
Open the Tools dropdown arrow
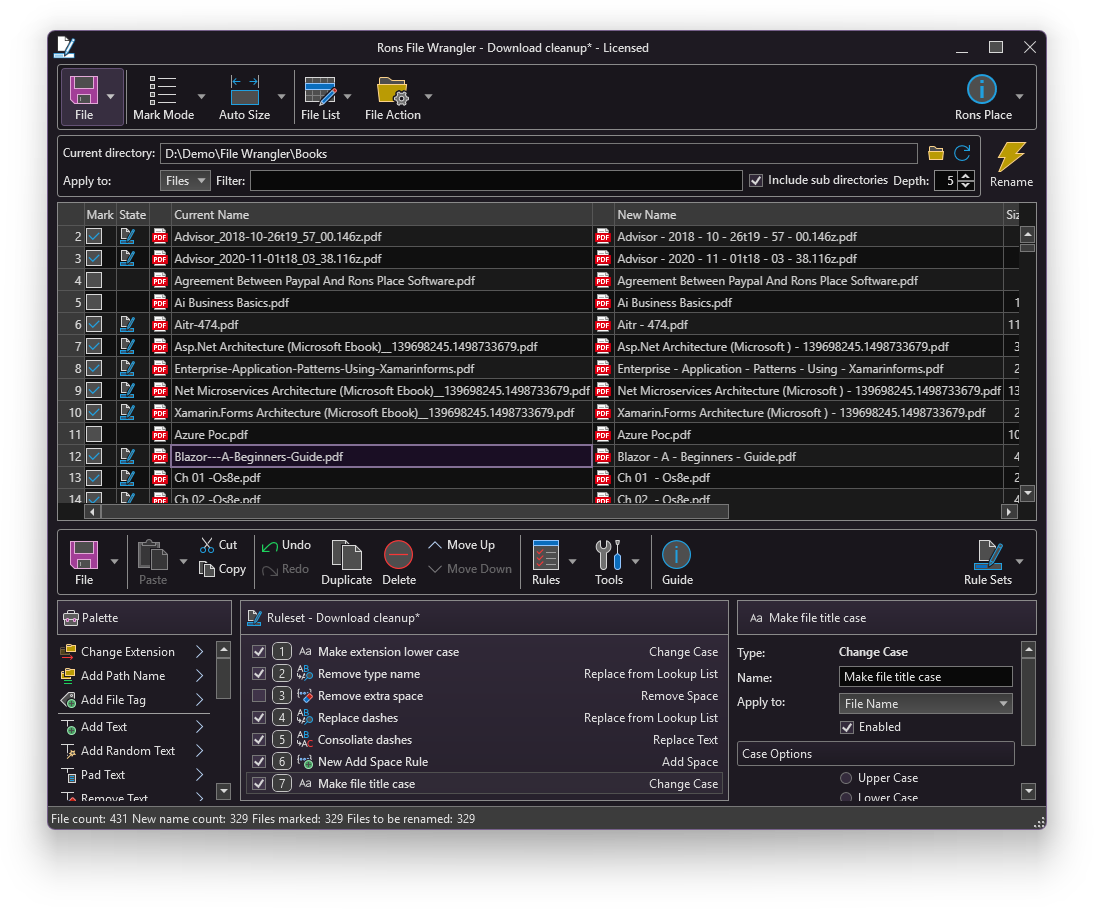tap(636, 561)
